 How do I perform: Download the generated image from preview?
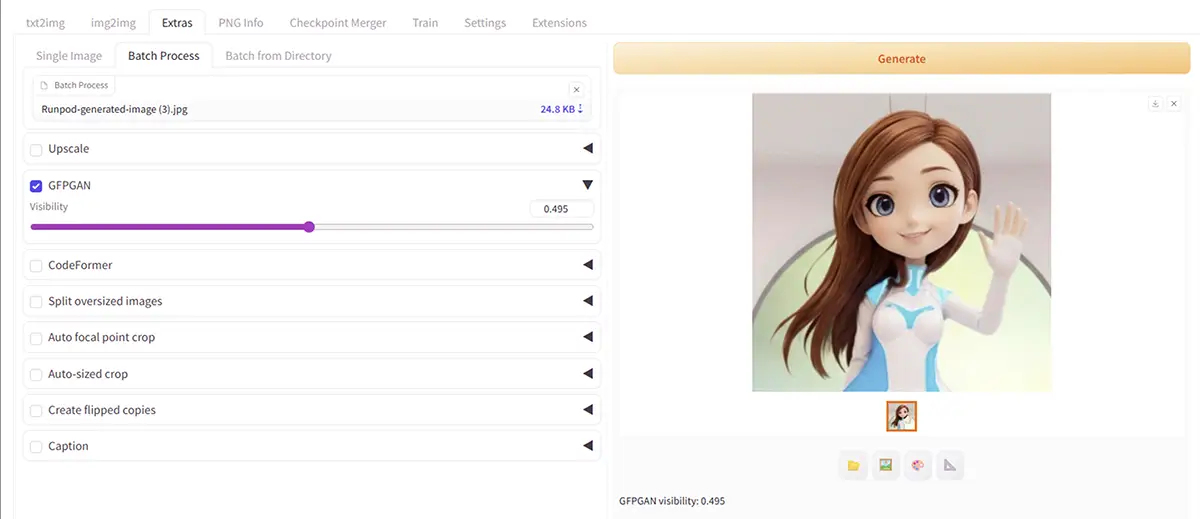click(x=1155, y=103)
